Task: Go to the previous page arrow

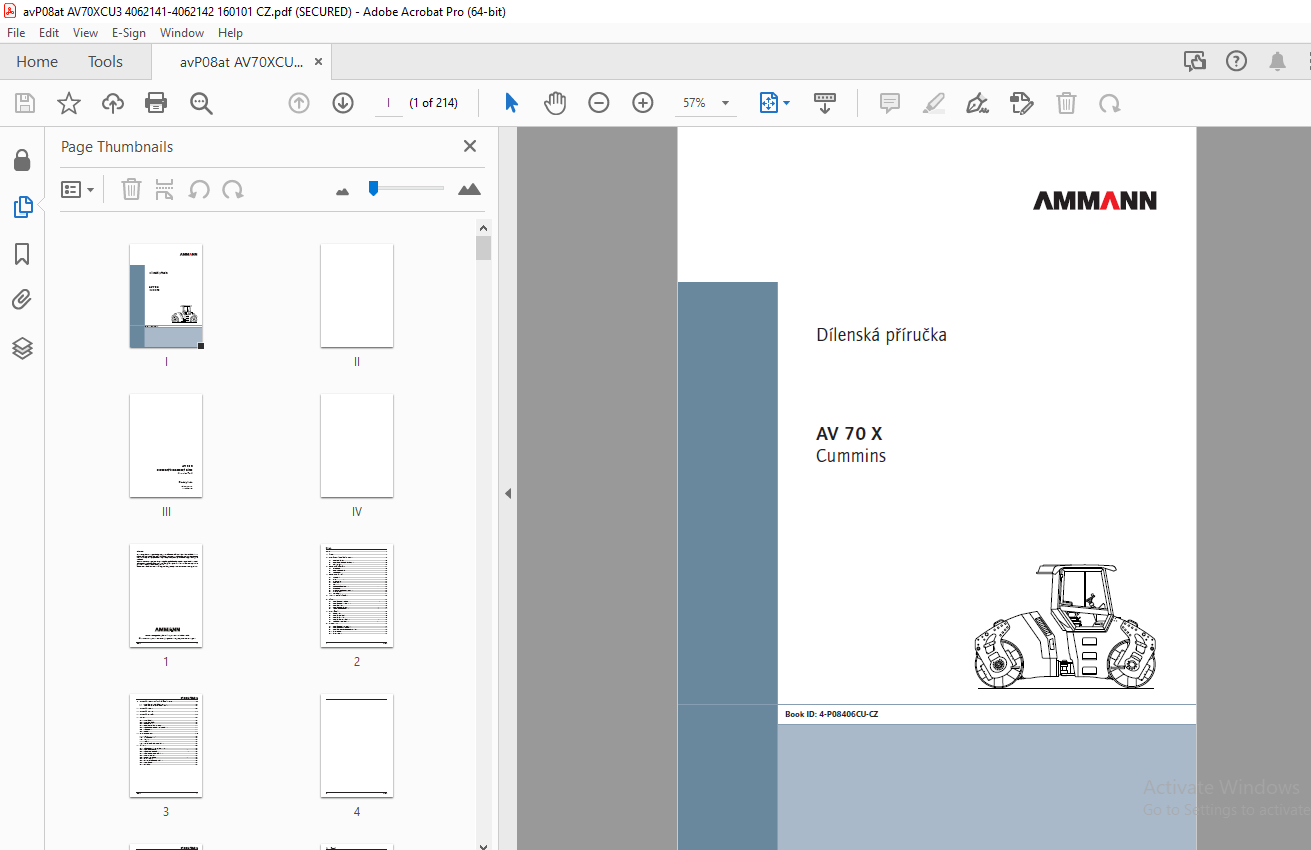Action: [299, 103]
